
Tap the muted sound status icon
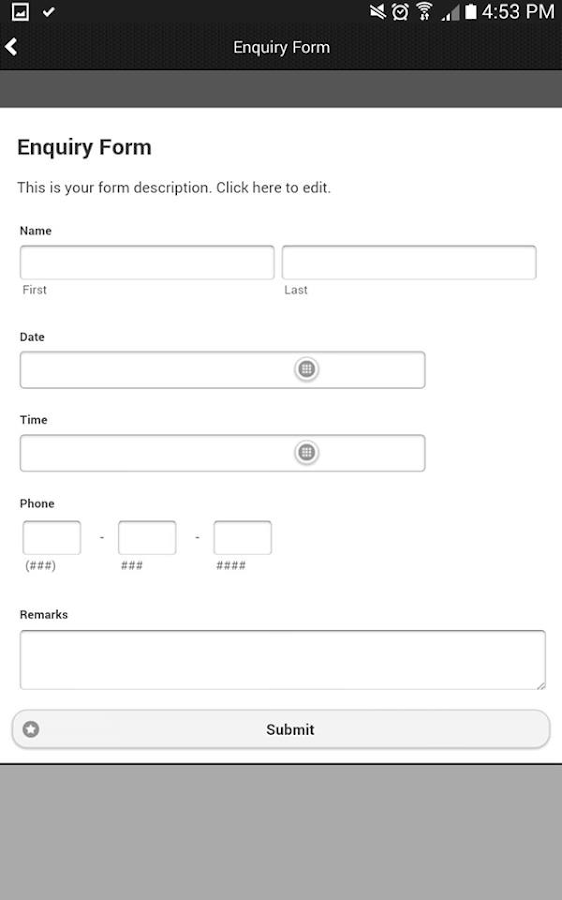pos(377,11)
